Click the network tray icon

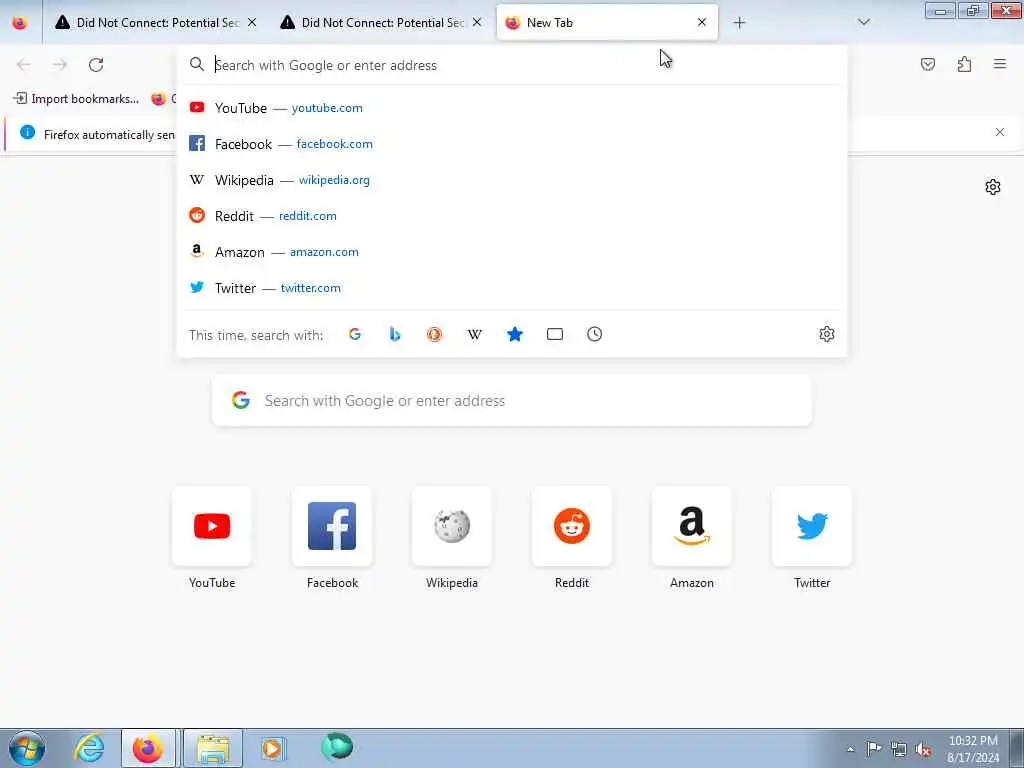[x=899, y=750]
